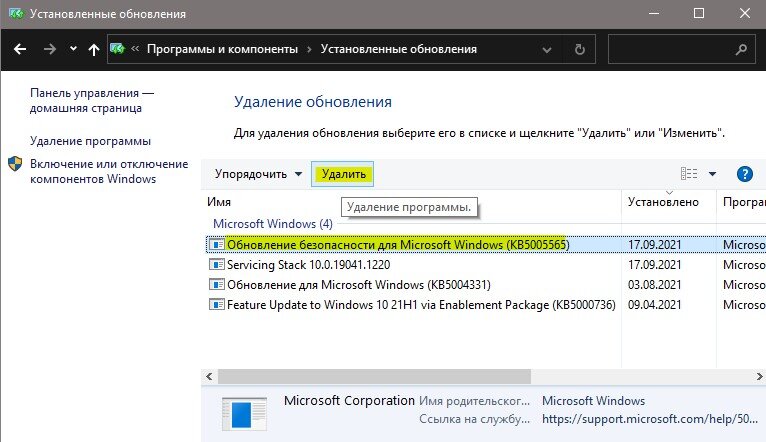This screenshot has width=766, height=442.
Task: Click date 03.08.2021 cell
Action: tap(654, 285)
